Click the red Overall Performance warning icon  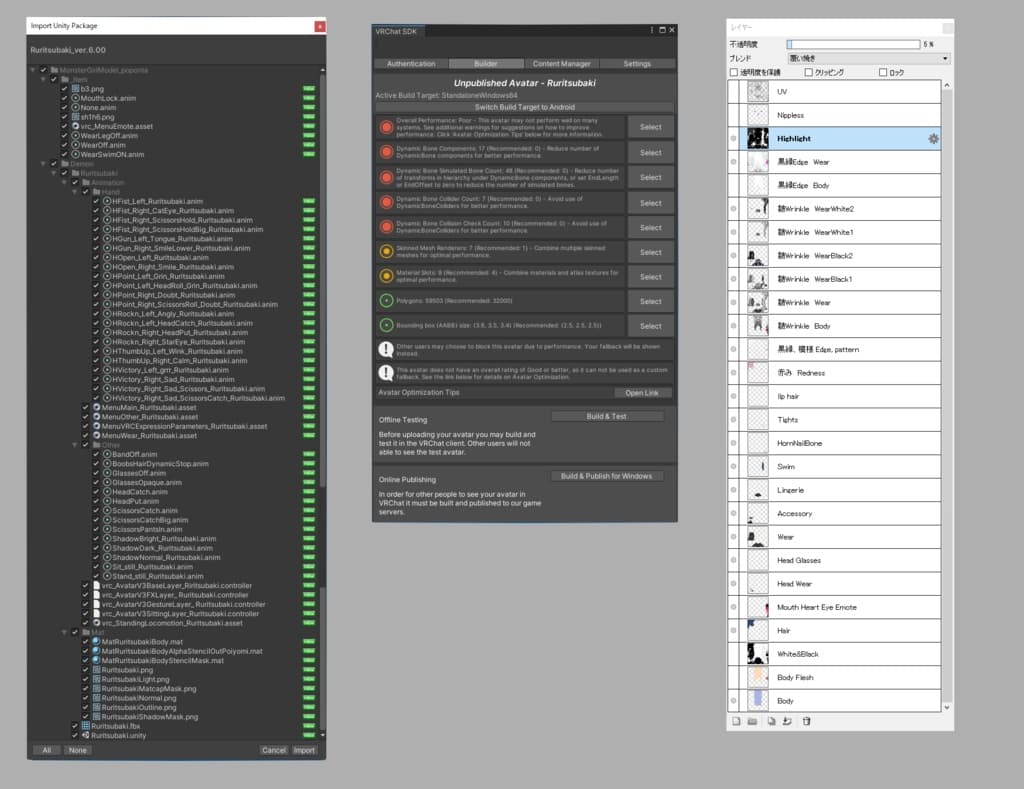(x=386, y=127)
